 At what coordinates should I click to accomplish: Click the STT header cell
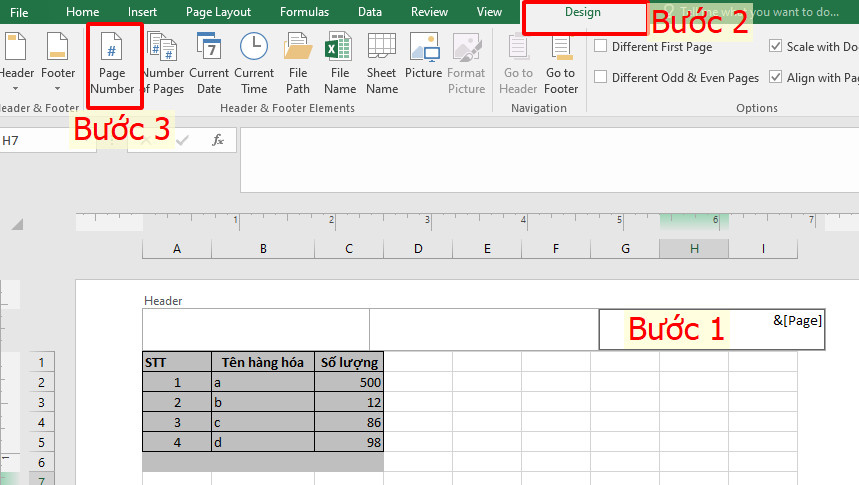tap(177, 362)
